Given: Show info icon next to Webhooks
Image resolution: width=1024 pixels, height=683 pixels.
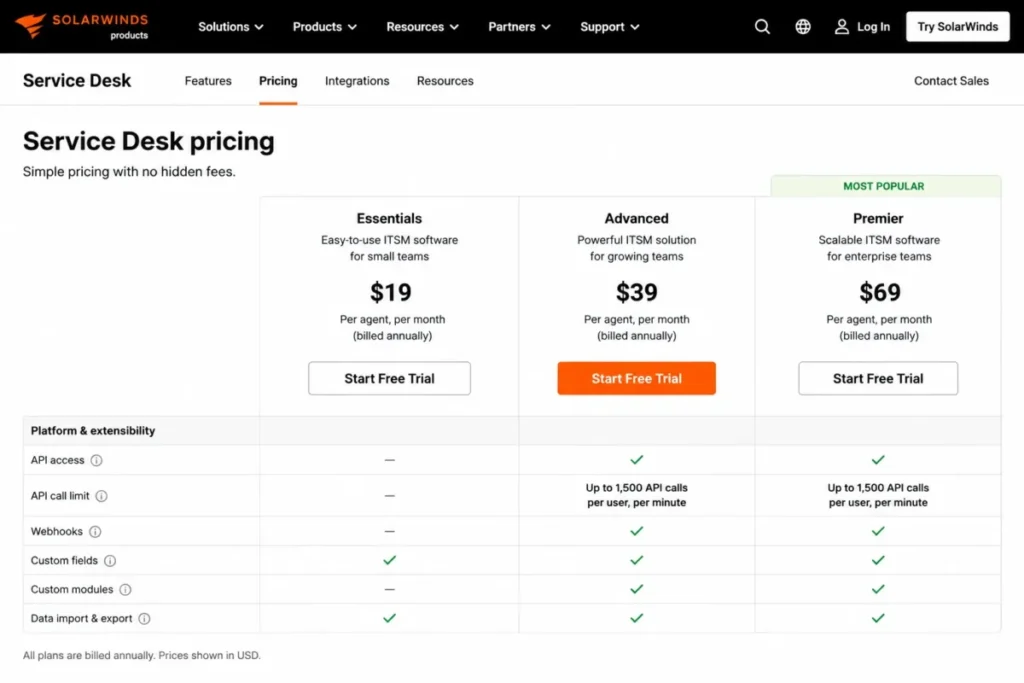Looking at the screenshot, I should tap(95, 532).
